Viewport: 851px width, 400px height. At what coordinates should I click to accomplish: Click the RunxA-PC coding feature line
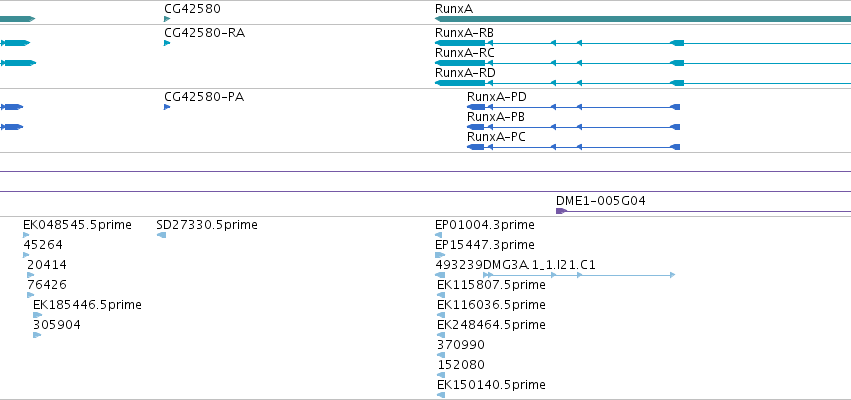pyautogui.click(x=574, y=147)
